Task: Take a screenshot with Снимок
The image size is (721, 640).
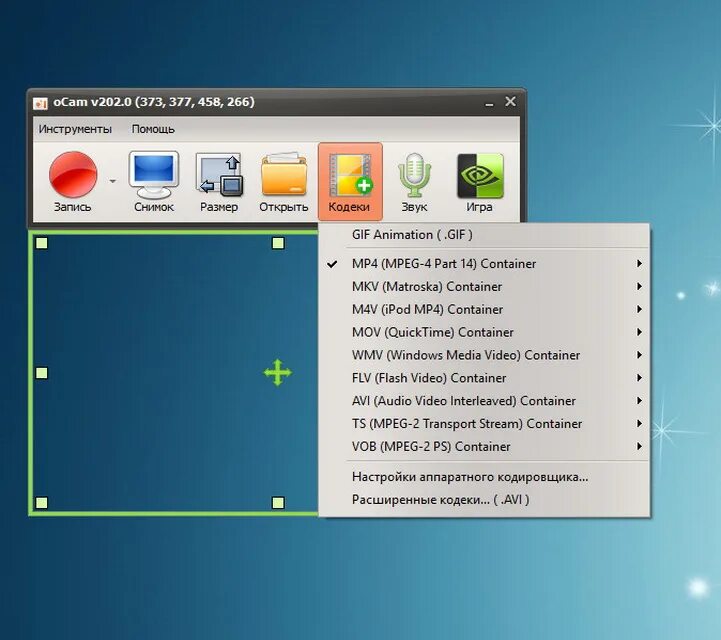Action: click(154, 182)
